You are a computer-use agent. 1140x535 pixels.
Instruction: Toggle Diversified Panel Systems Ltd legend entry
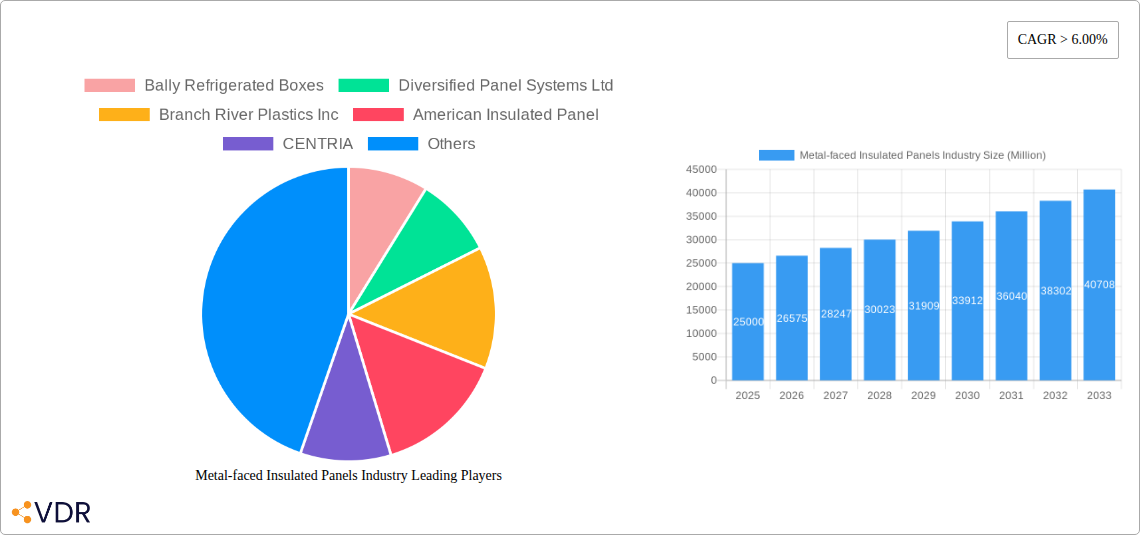475,86
